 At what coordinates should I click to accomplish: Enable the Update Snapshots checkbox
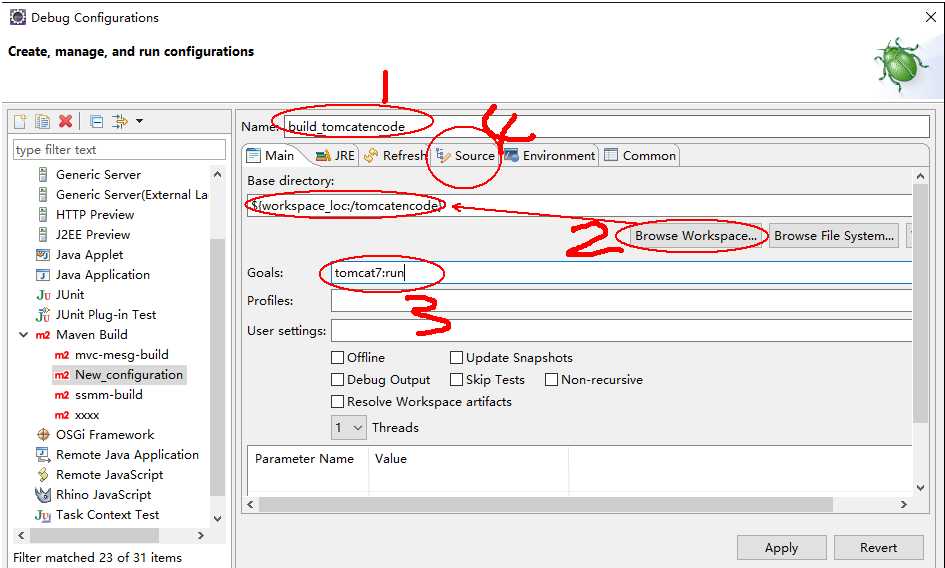(x=456, y=358)
